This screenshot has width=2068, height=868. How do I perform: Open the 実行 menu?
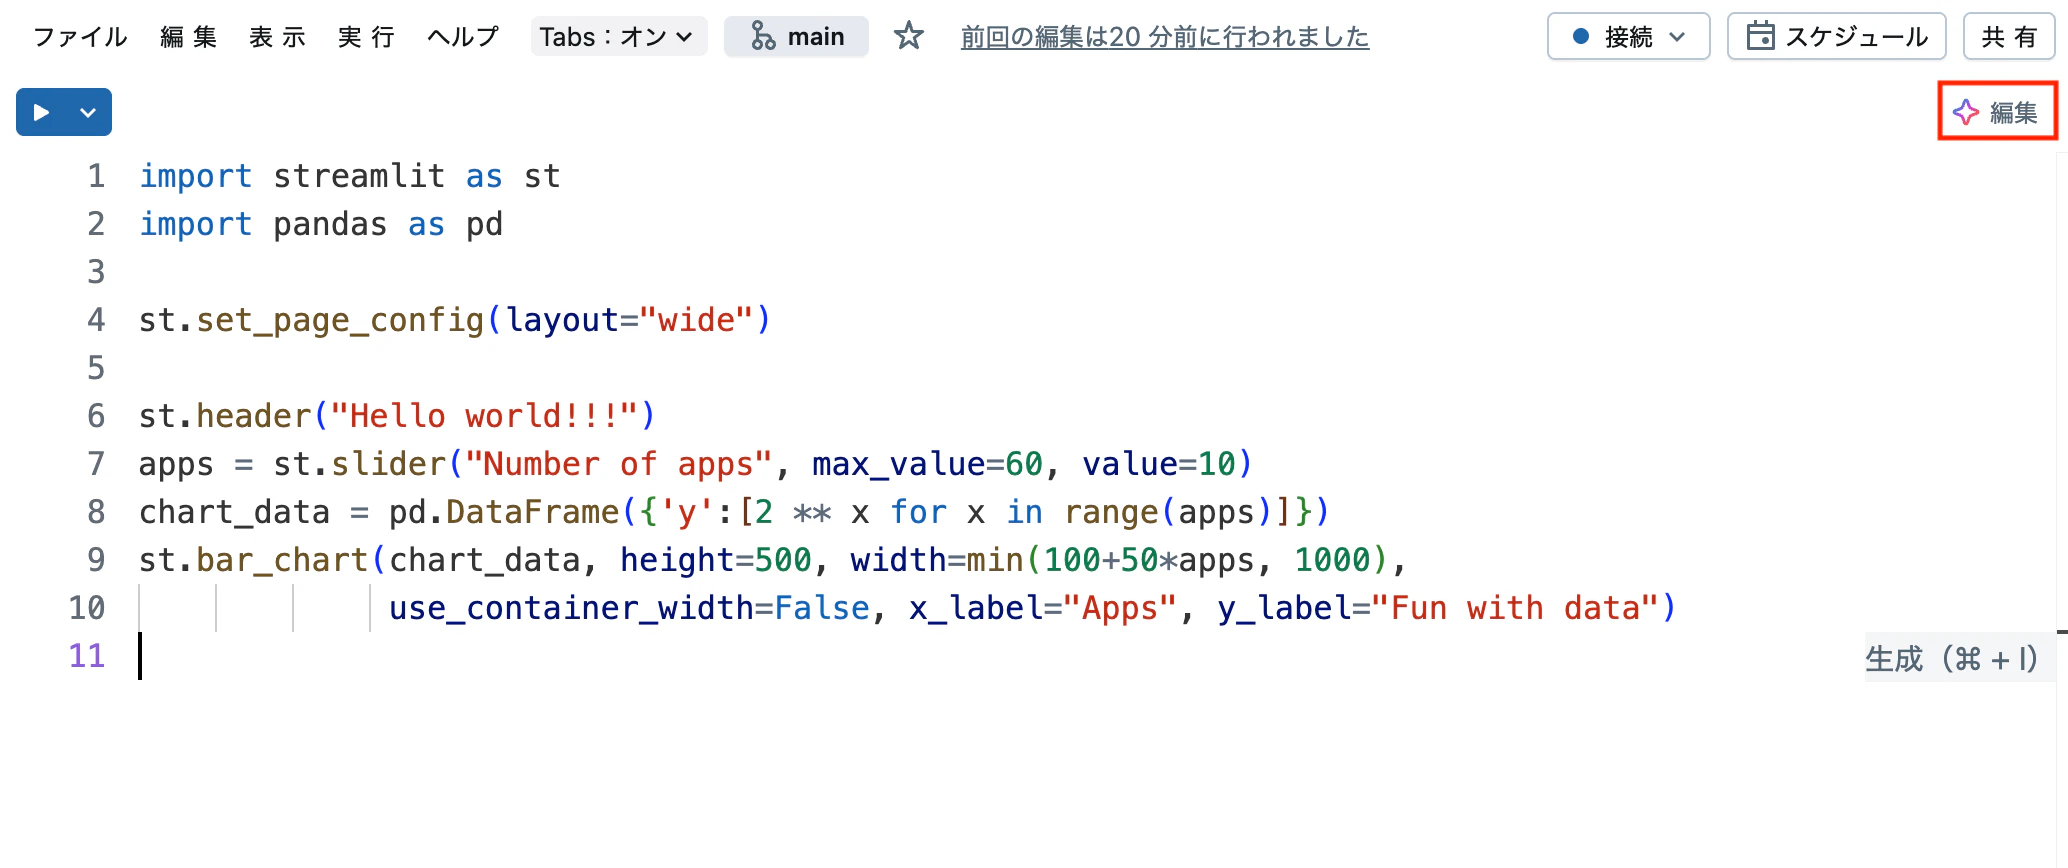[366, 37]
